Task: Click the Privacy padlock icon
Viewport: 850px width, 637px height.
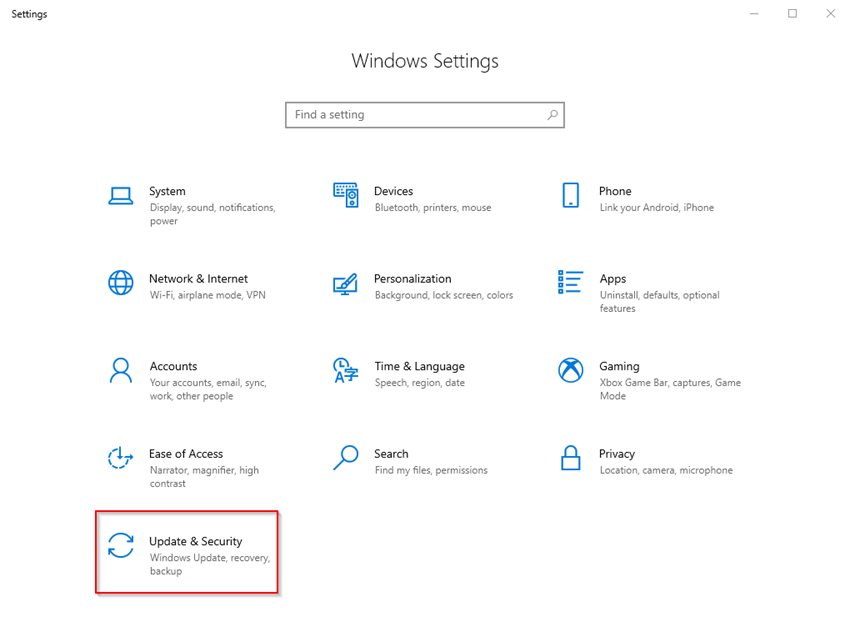Action: (570, 458)
